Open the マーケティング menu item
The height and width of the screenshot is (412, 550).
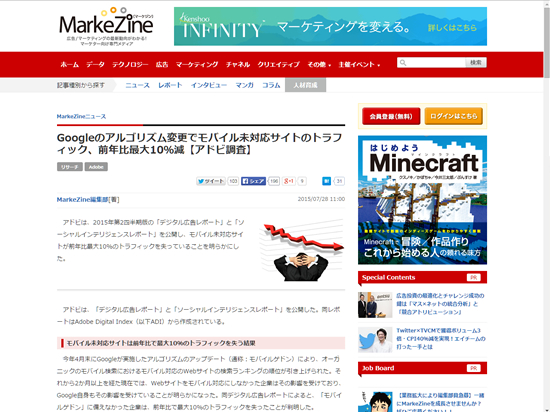197,65
